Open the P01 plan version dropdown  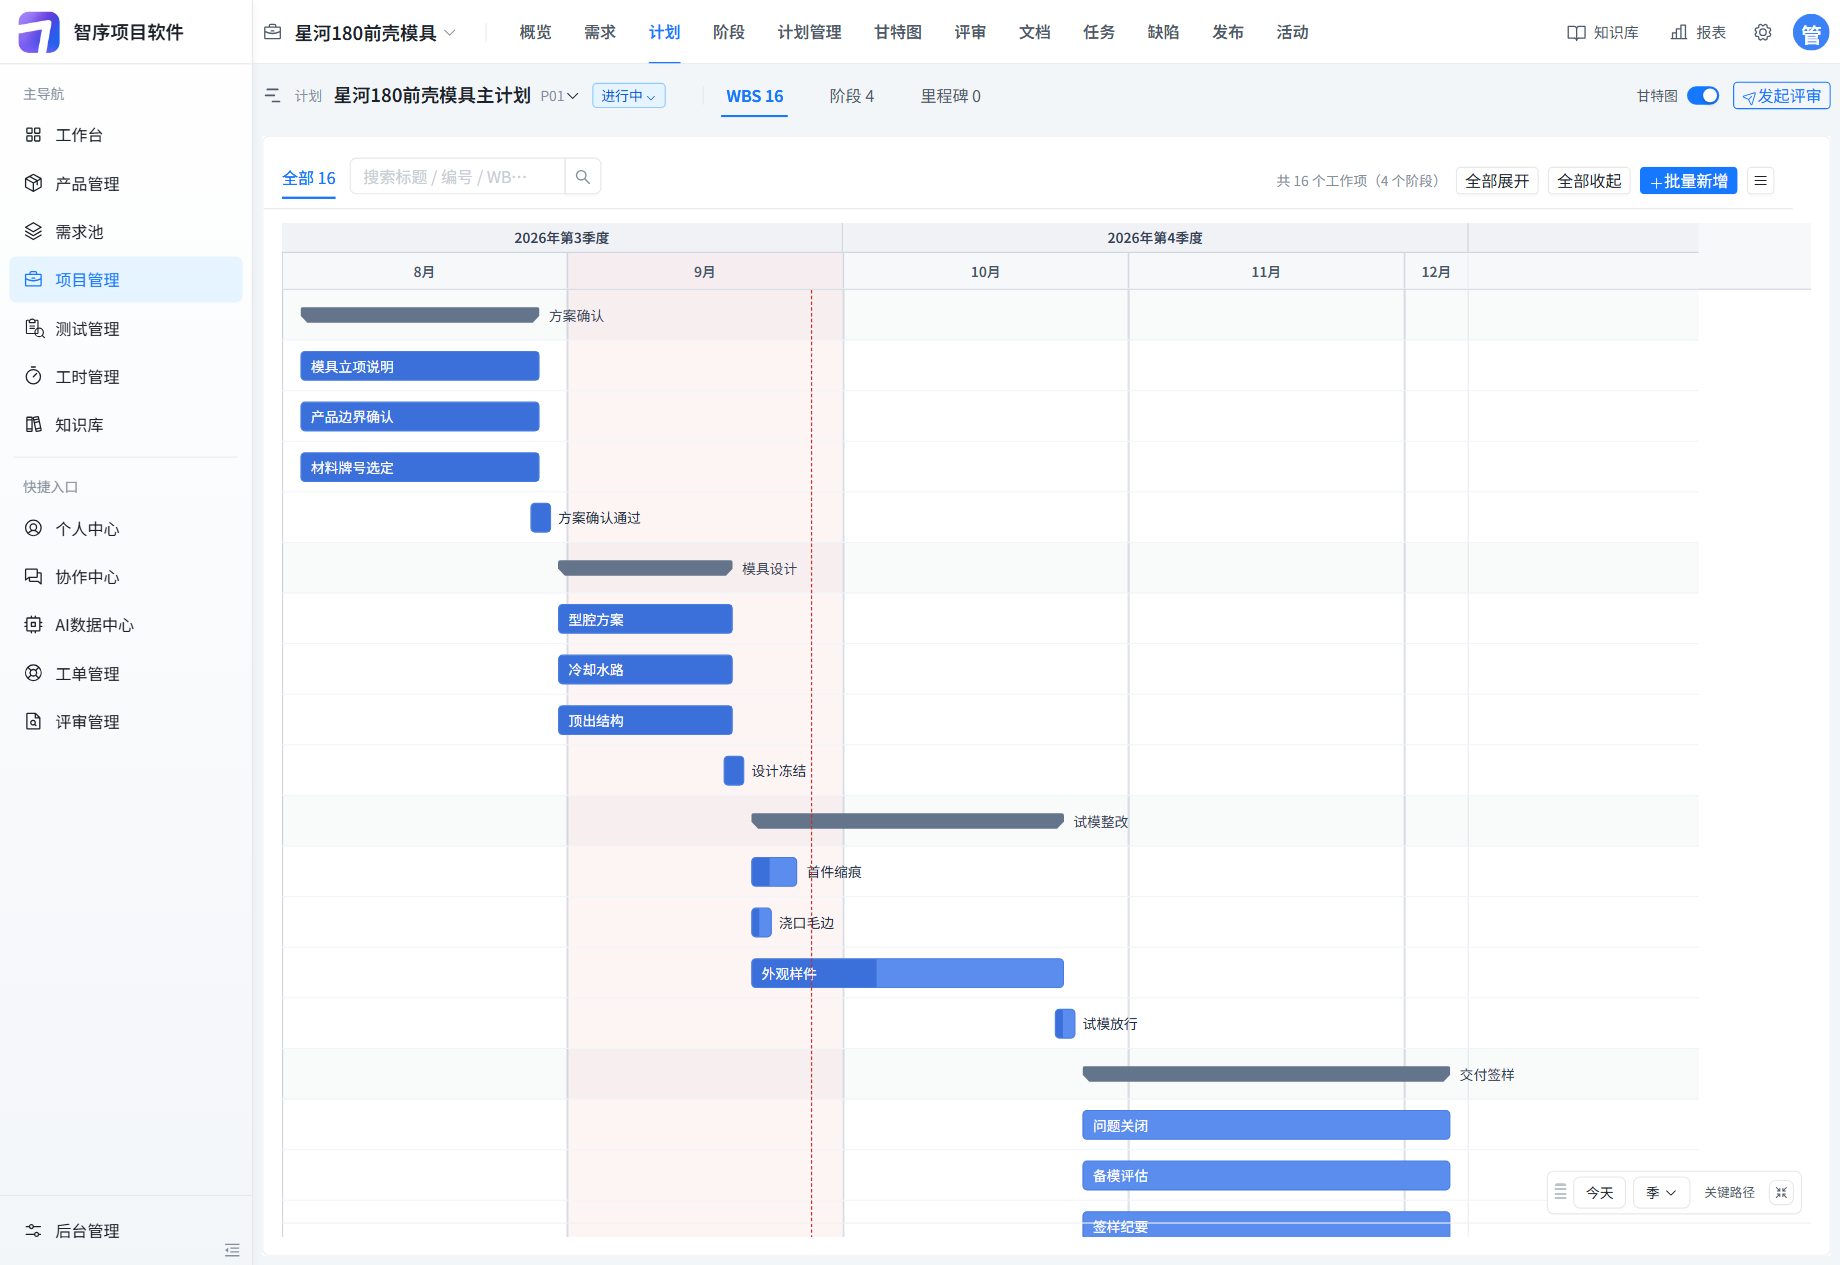coord(559,96)
